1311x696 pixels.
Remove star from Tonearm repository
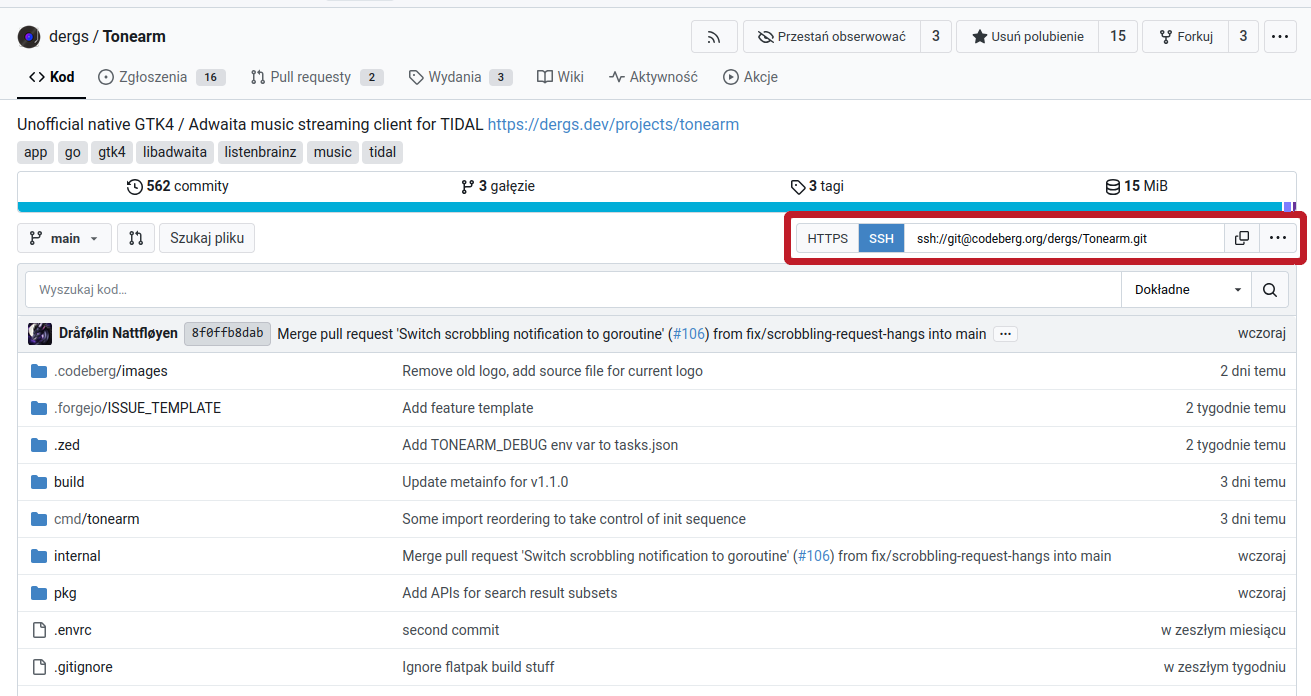coord(1027,37)
